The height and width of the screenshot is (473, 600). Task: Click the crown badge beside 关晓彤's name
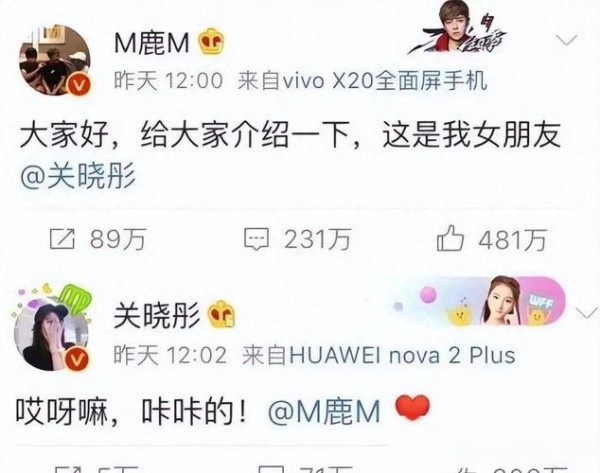tap(221, 315)
